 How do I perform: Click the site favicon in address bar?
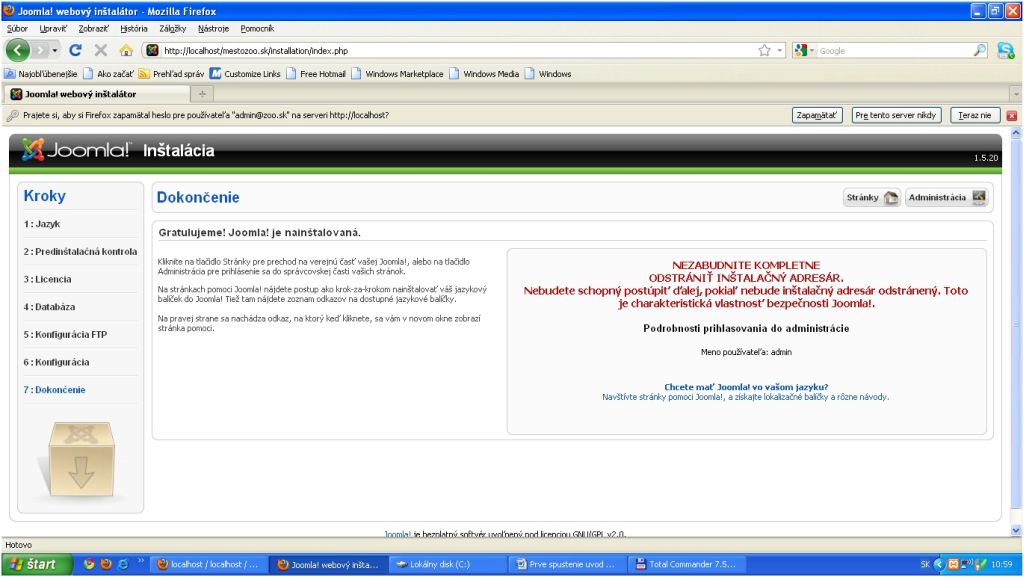pyautogui.click(x=152, y=50)
